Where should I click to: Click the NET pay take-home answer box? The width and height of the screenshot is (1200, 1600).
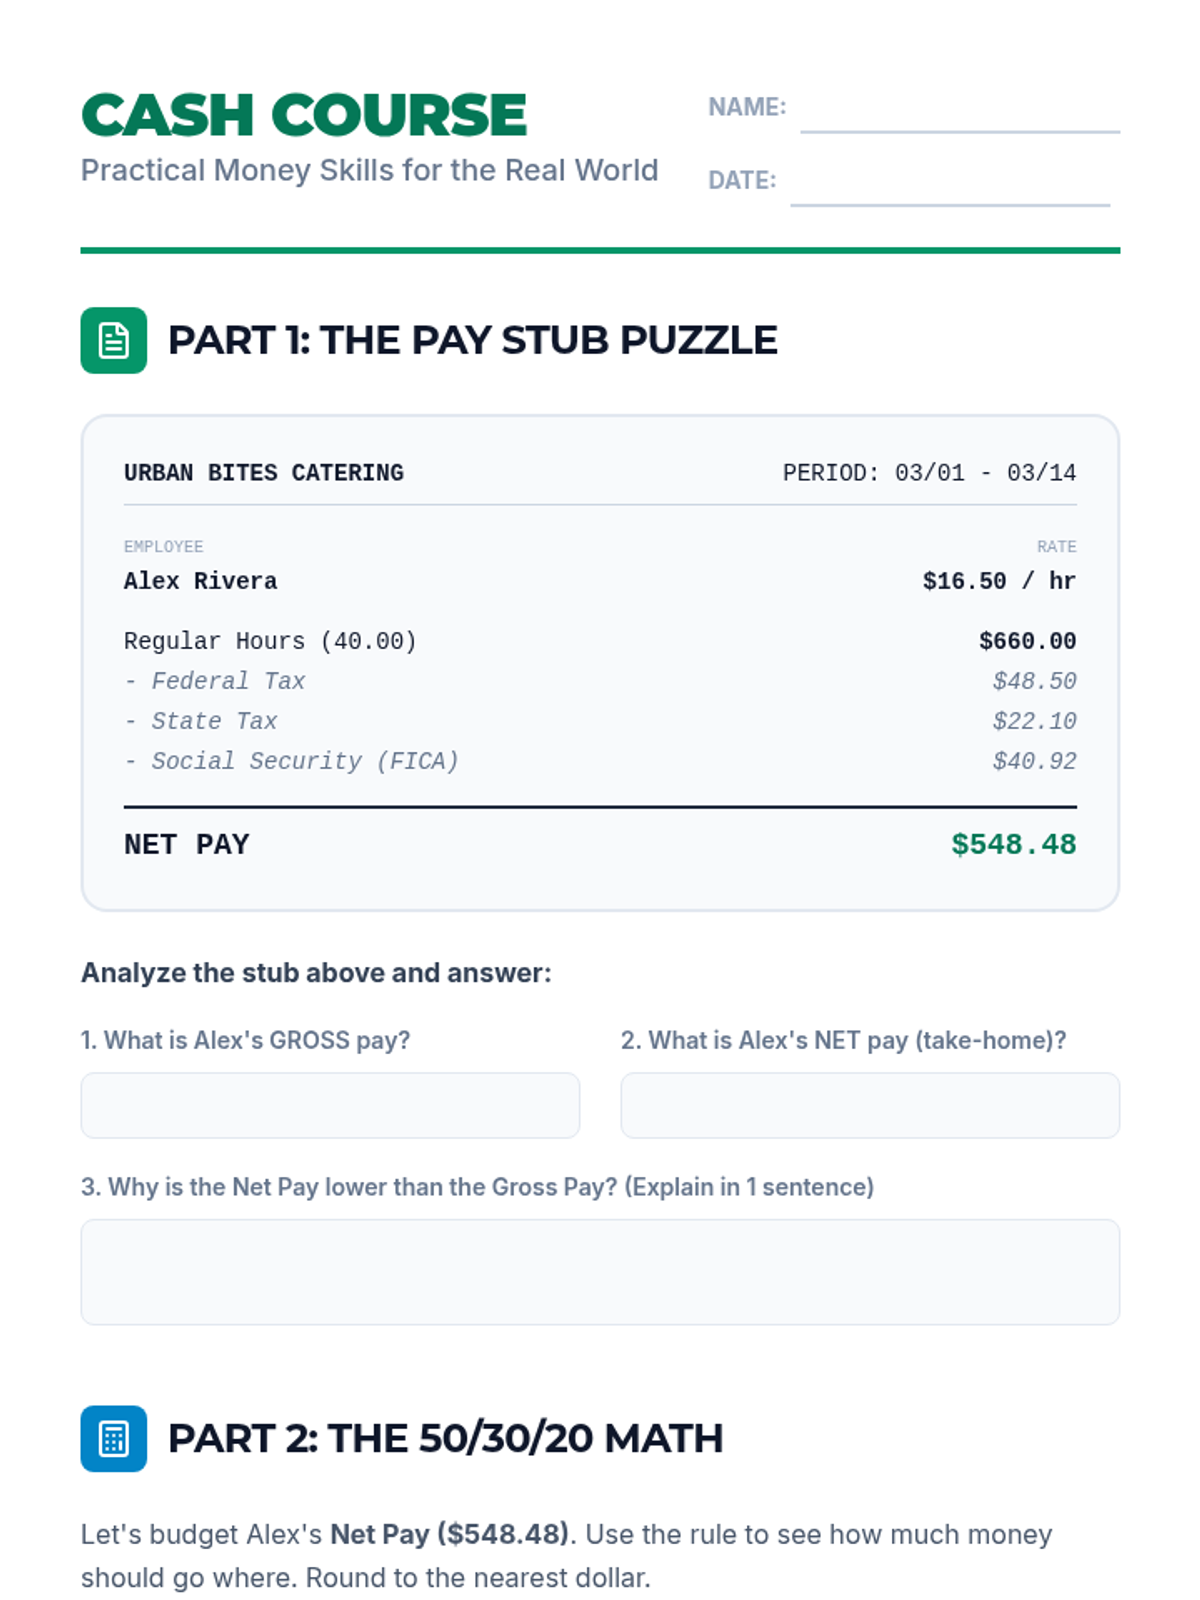(x=869, y=1105)
